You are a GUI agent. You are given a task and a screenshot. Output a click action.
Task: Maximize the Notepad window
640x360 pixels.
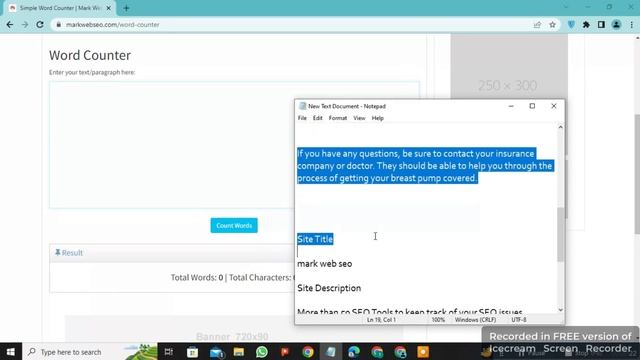[532, 106]
